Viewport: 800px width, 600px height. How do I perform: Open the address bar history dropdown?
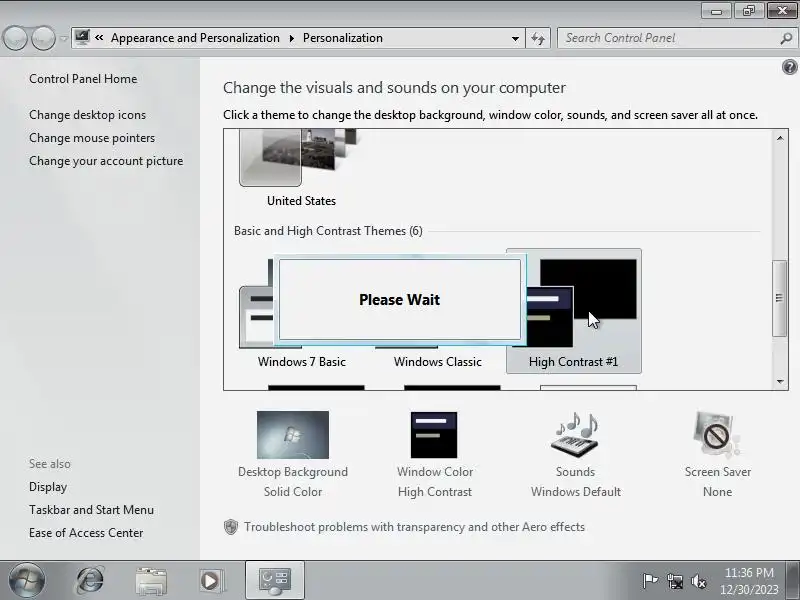tap(515, 38)
